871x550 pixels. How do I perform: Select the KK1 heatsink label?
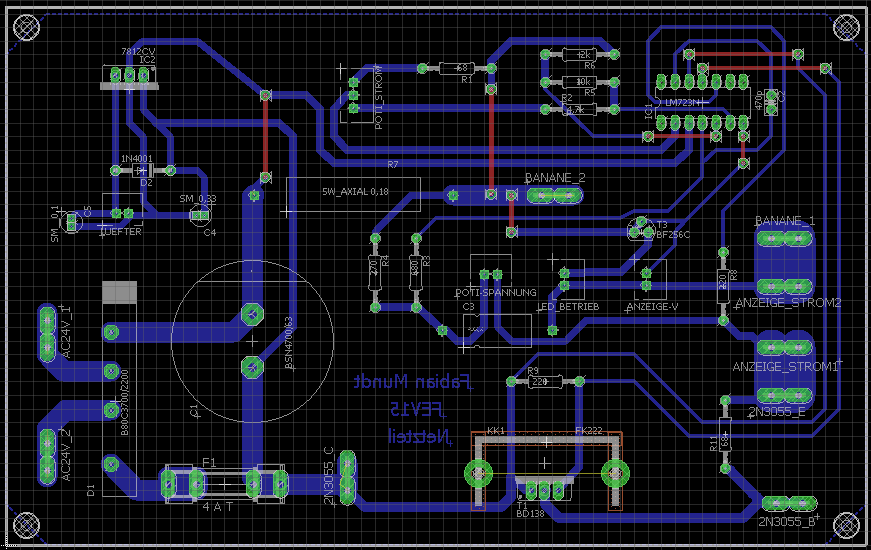pos(495,431)
